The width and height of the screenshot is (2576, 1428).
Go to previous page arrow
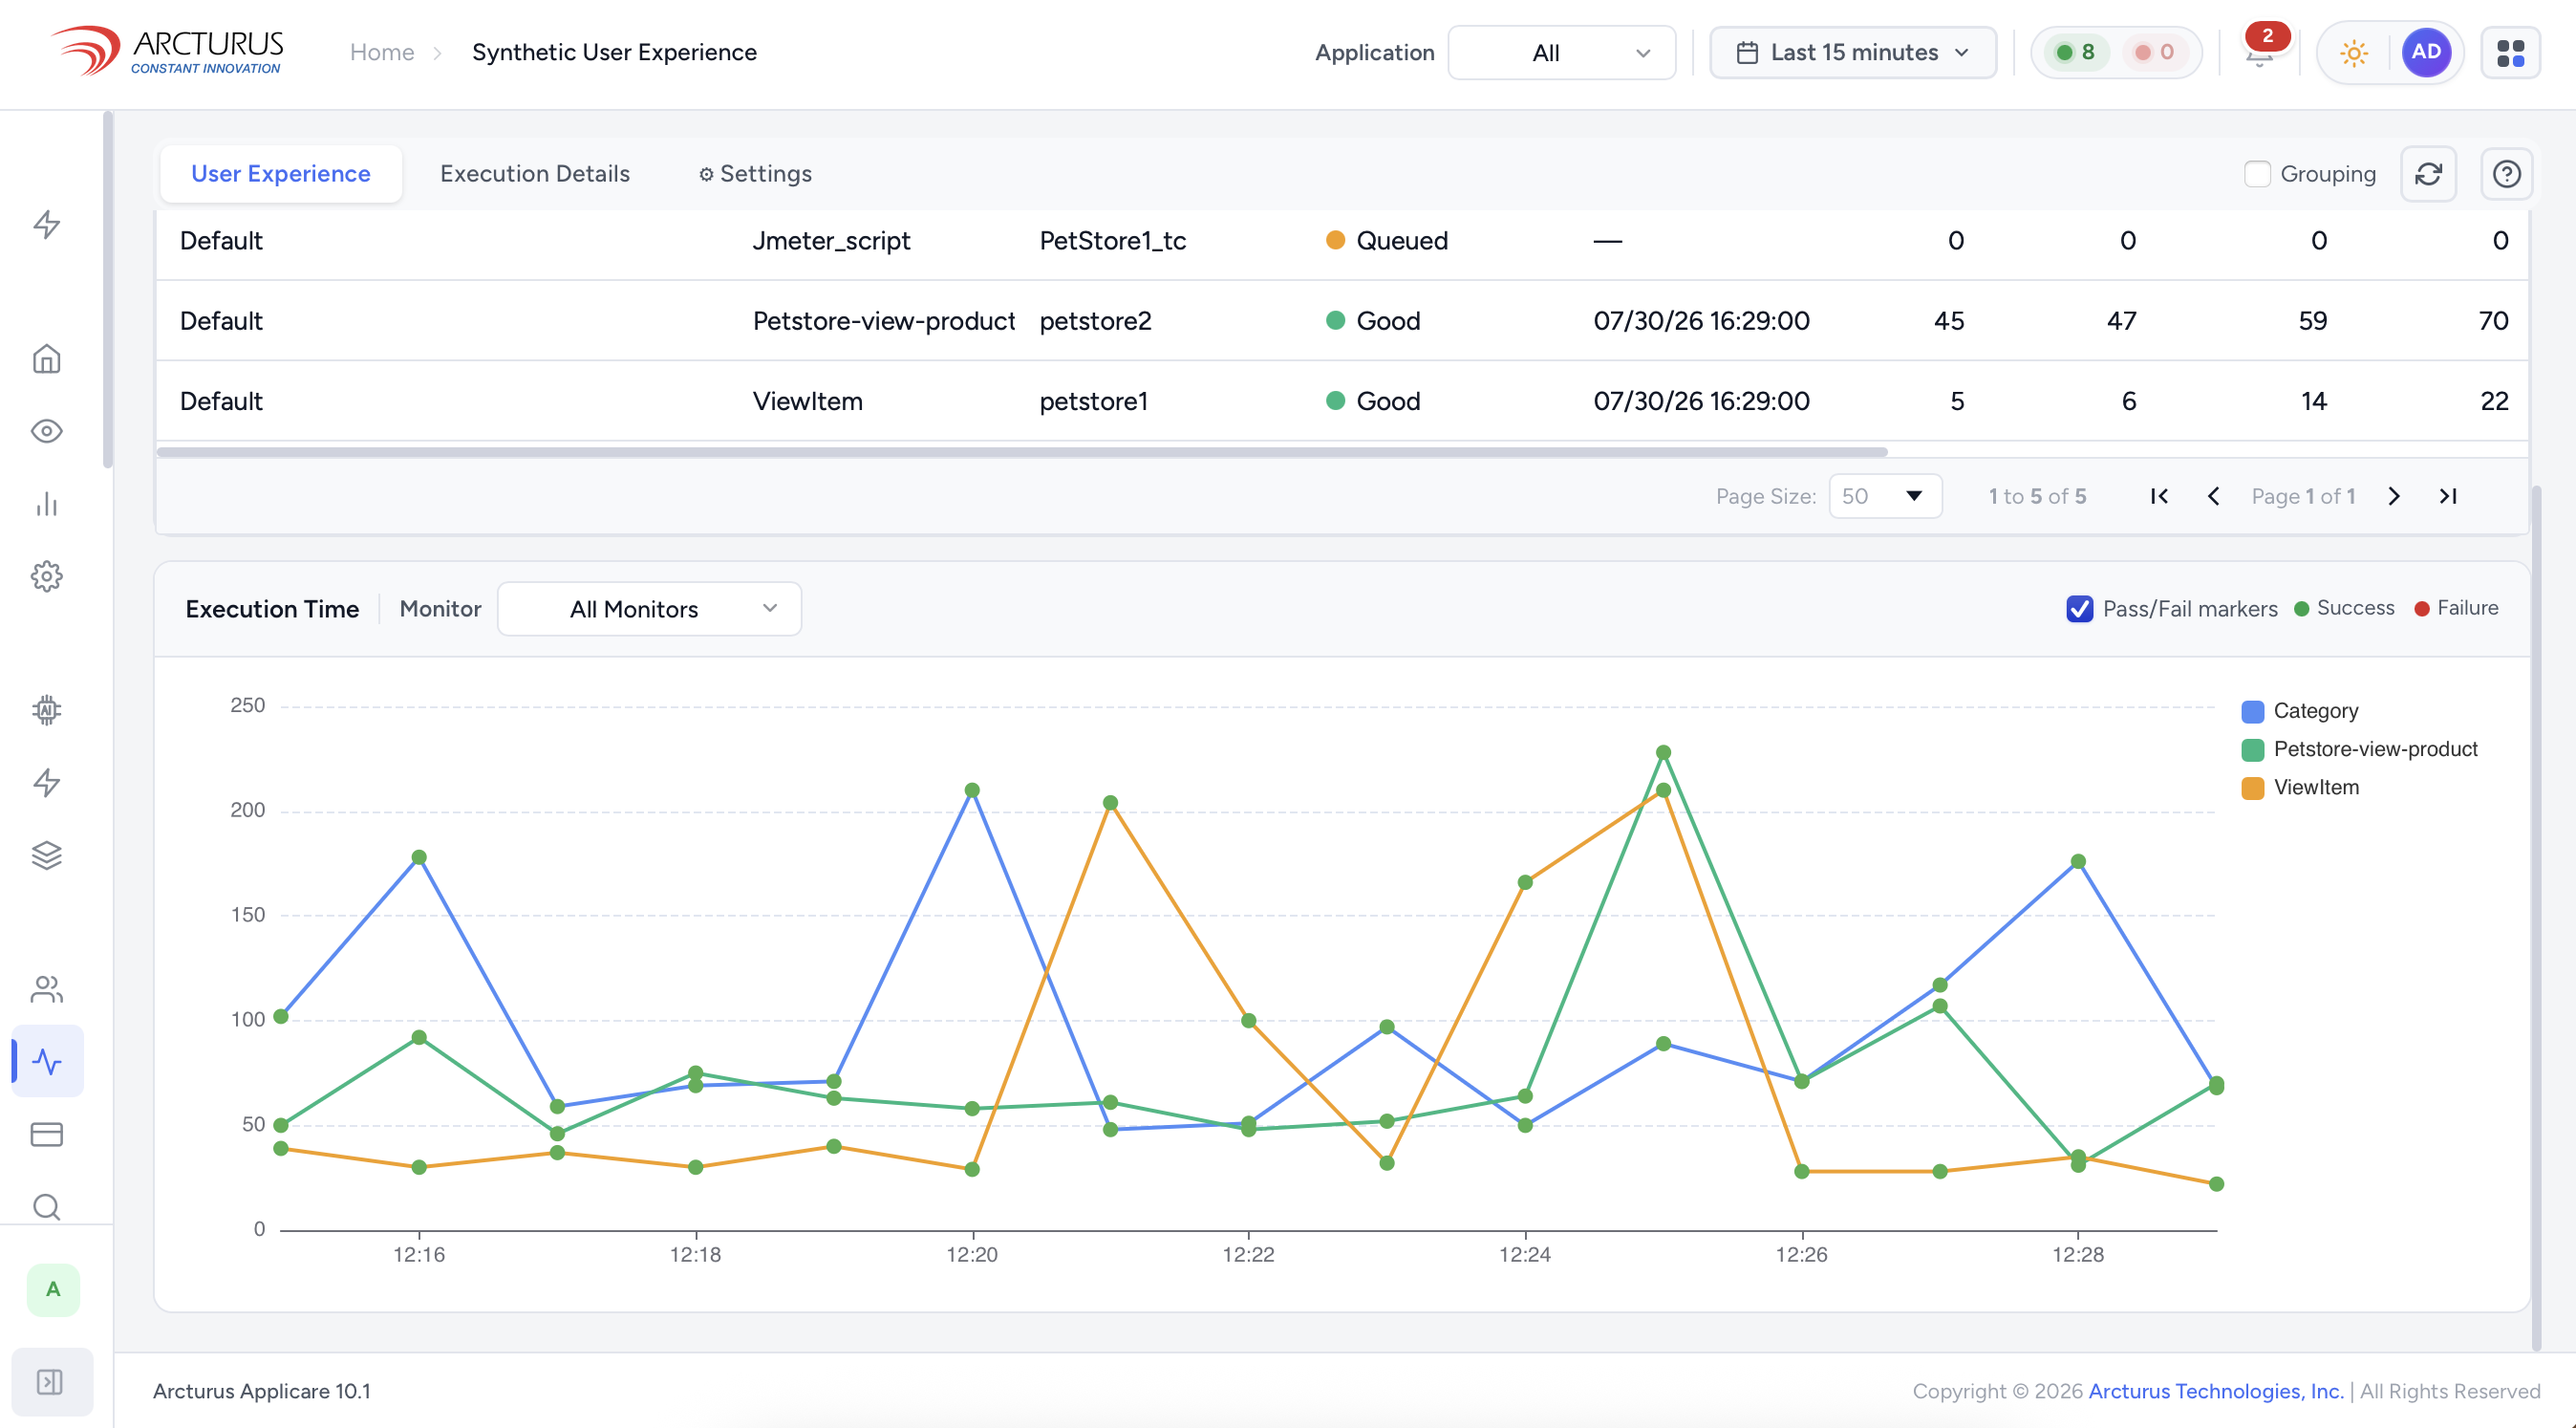coord(2214,496)
